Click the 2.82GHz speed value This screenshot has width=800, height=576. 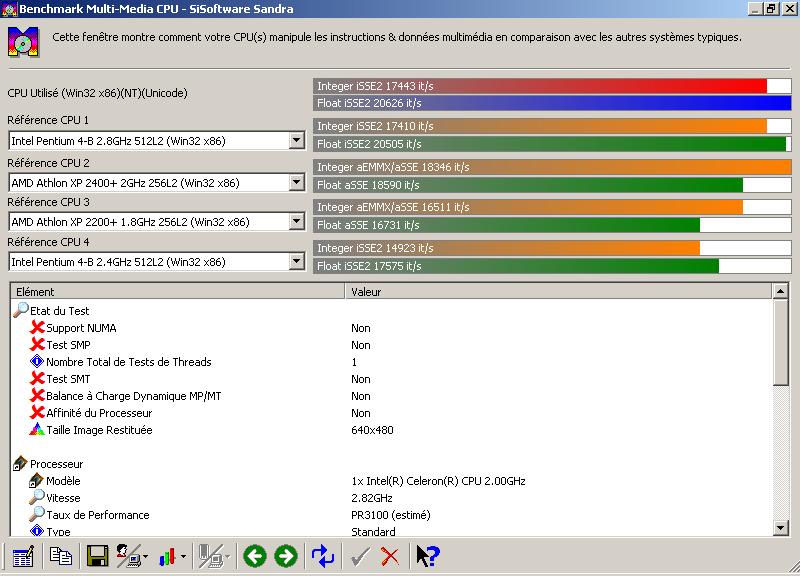[x=371, y=498]
